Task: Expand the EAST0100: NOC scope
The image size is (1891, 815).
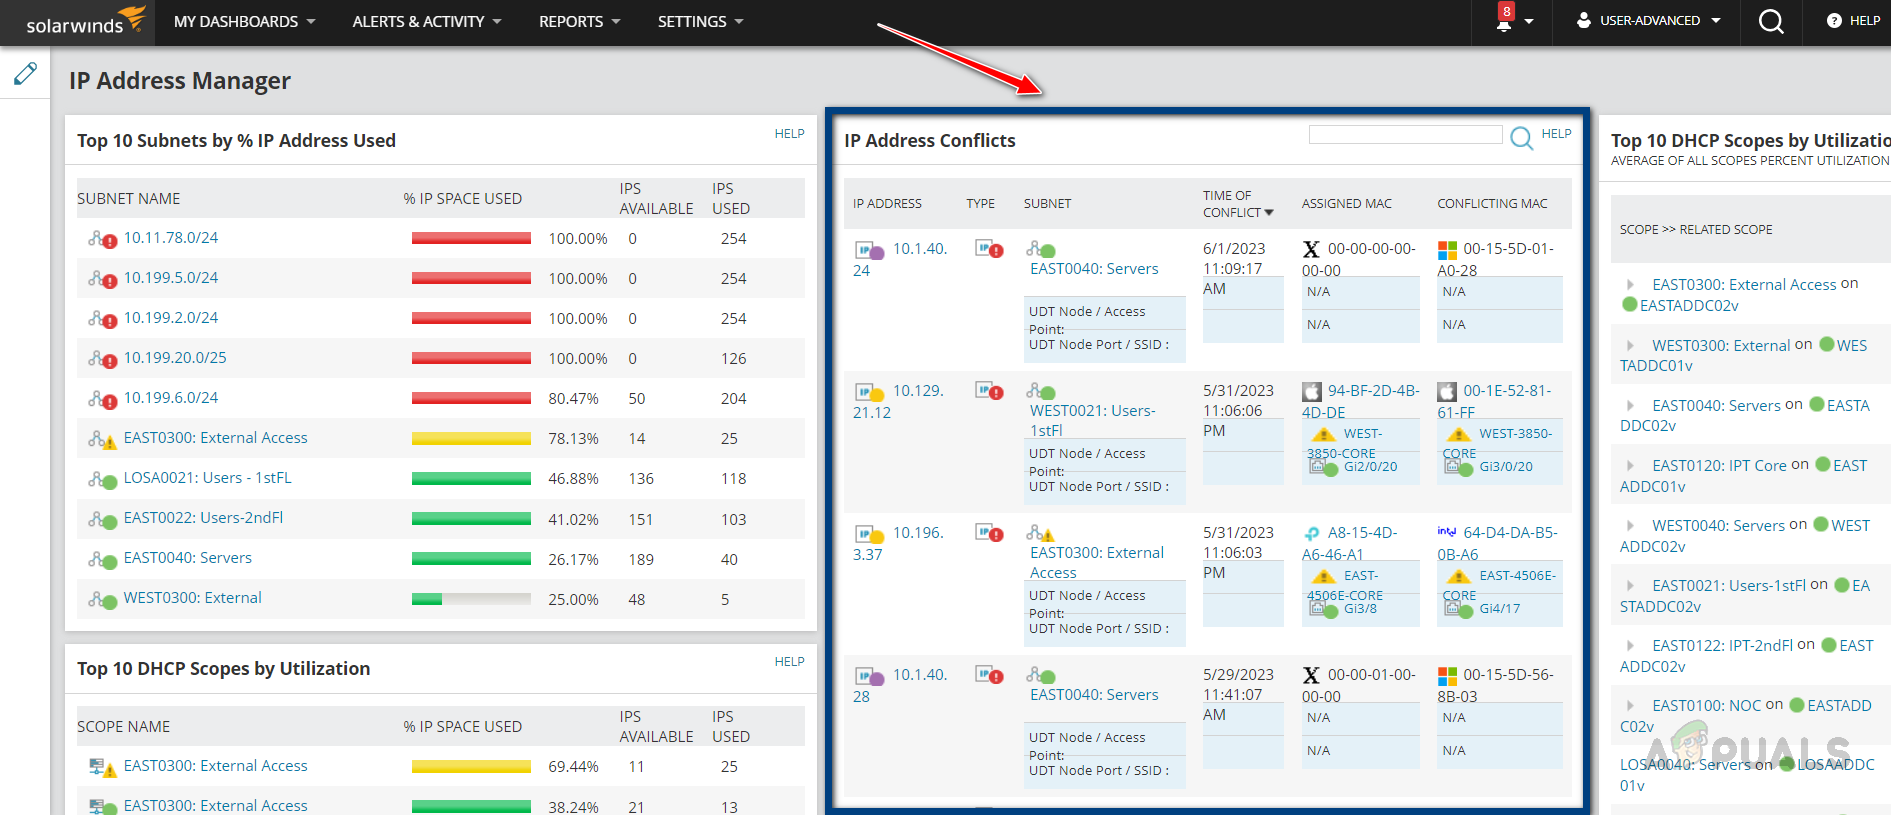Action: tap(1630, 705)
